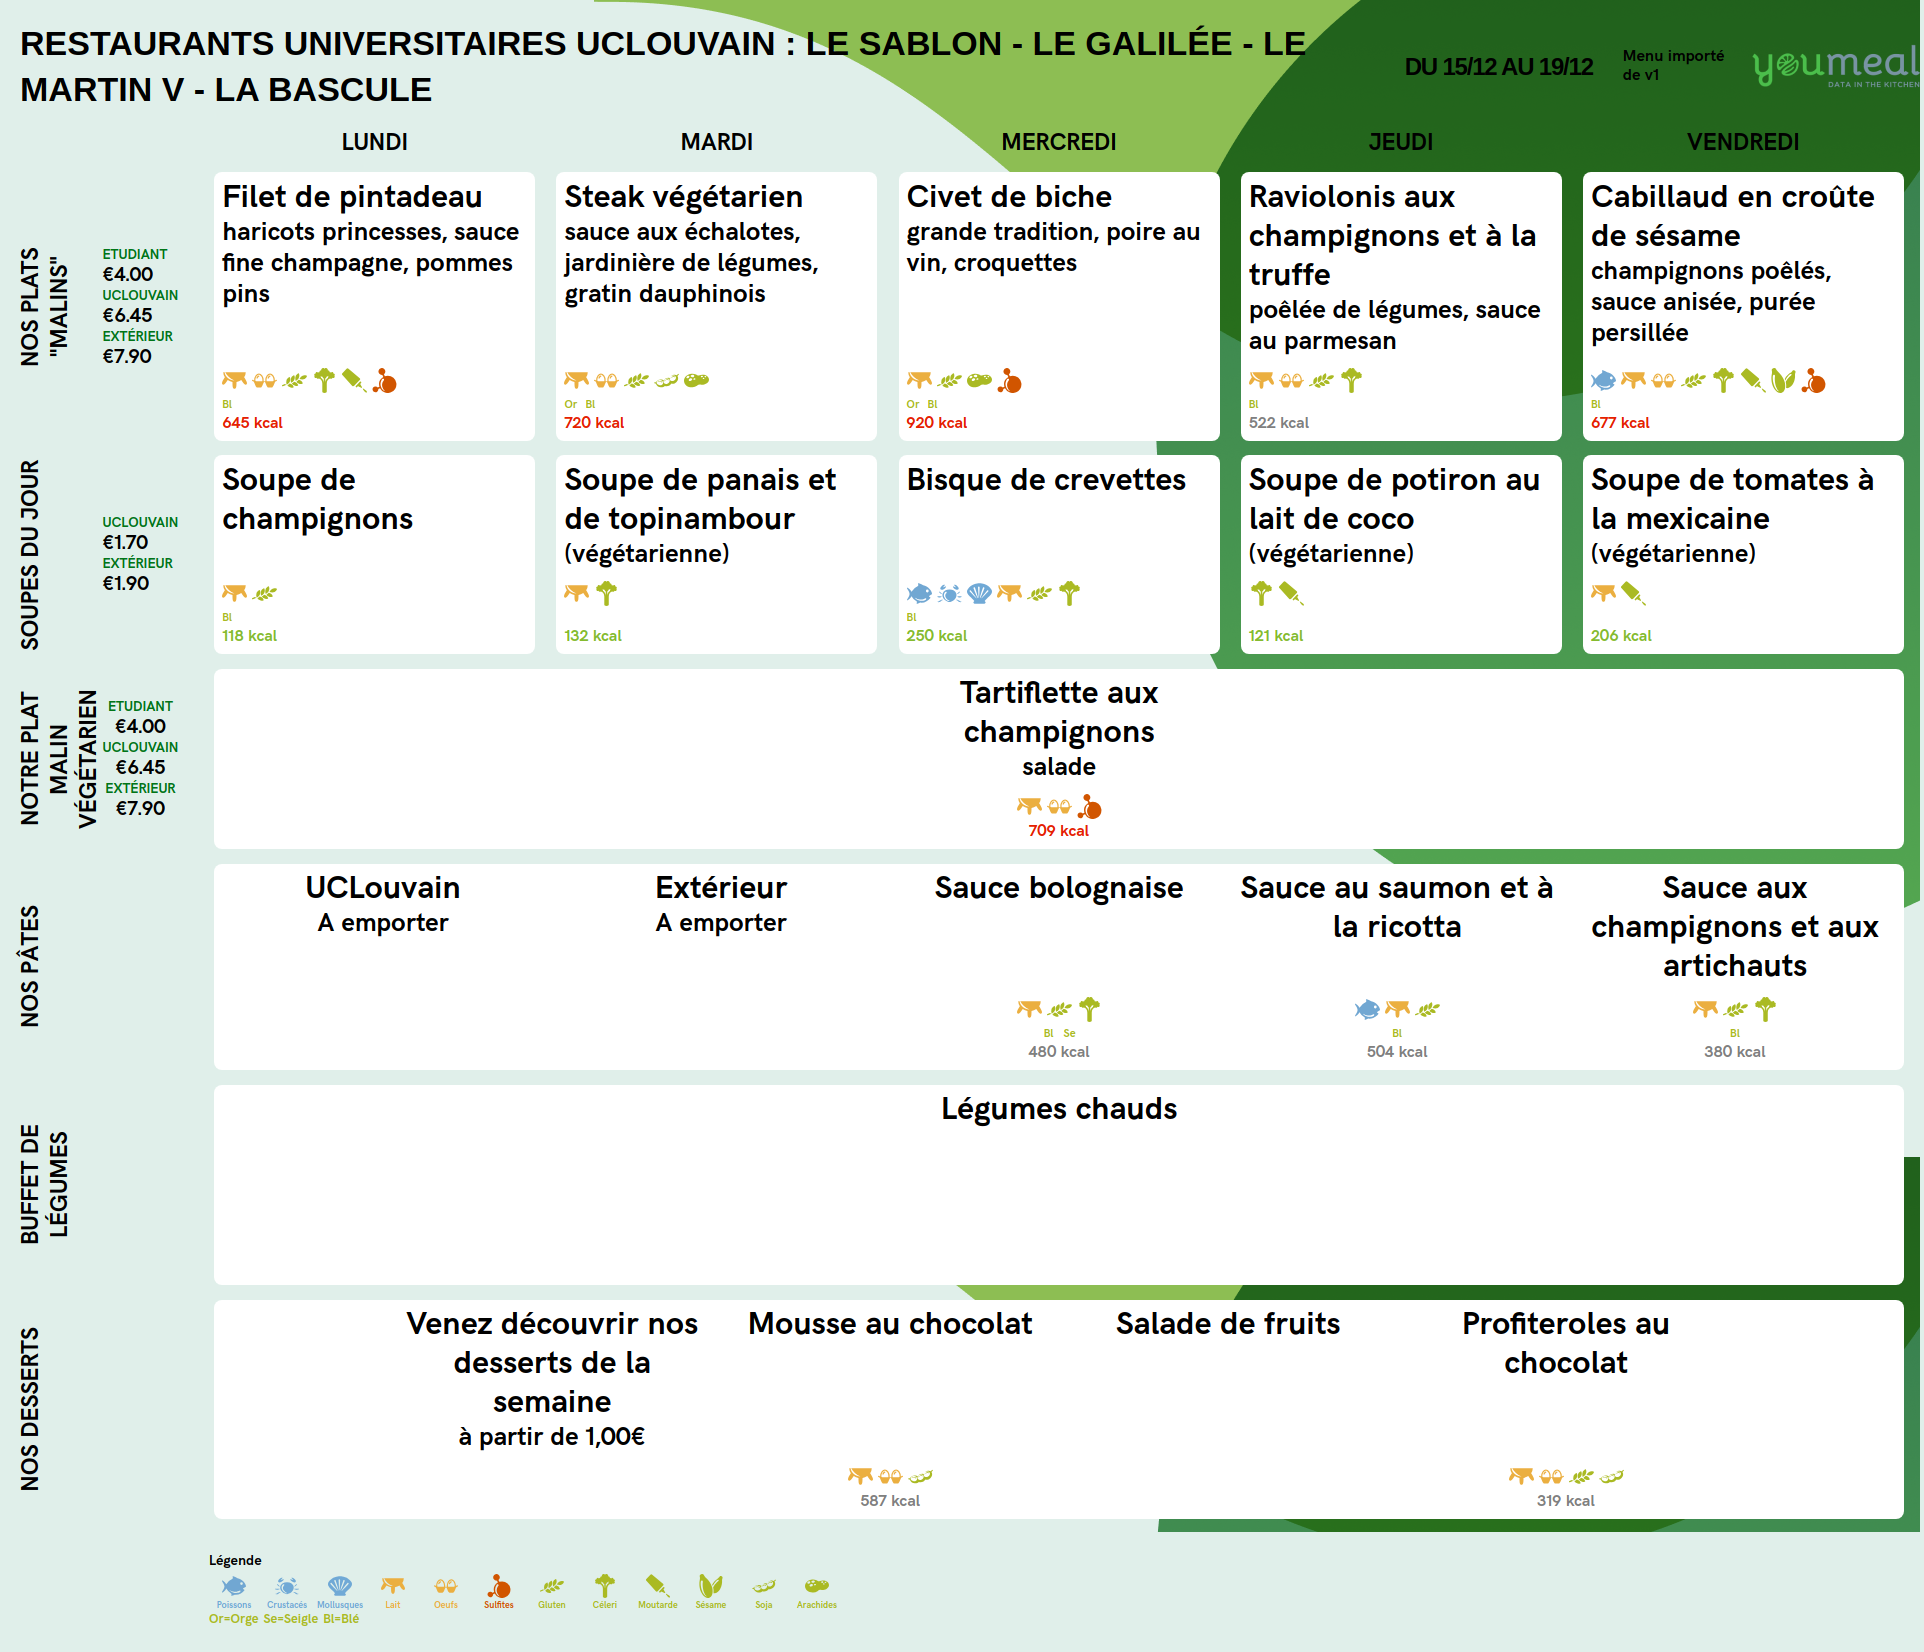Screen dimensions: 1924x1652
Task: Click the Sésame icon in legend
Action: tap(710, 1586)
